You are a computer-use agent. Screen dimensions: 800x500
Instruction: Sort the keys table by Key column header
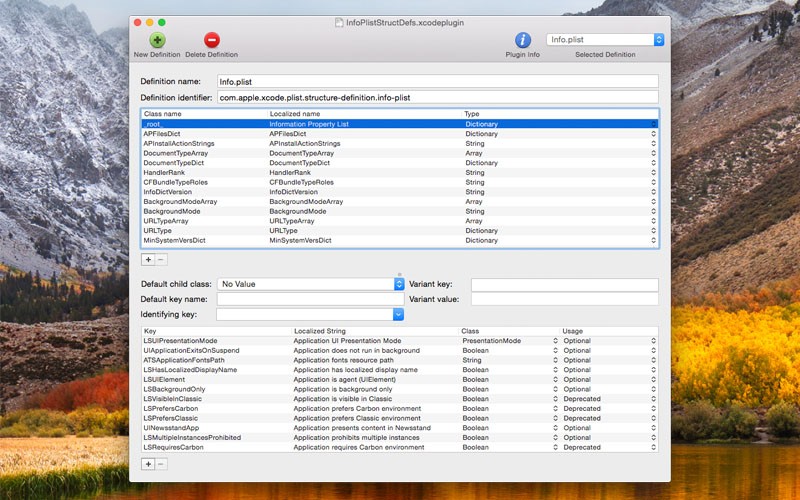point(217,331)
